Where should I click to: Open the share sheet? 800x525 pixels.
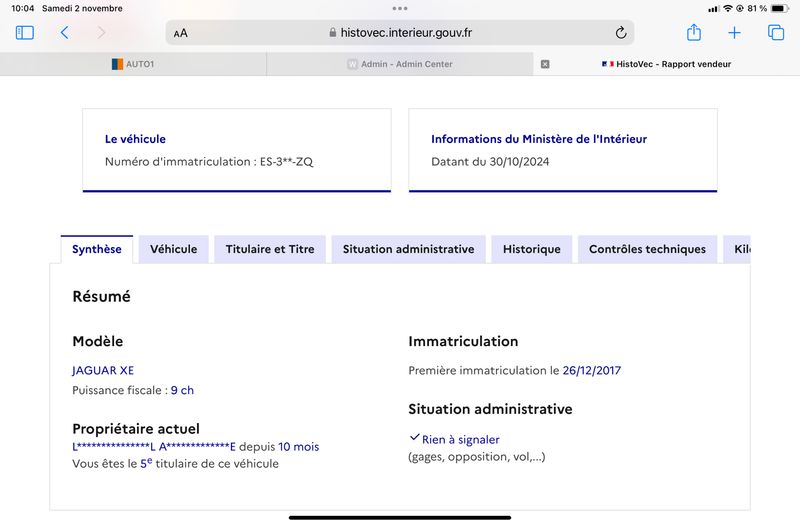pyautogui.click(x=694, y=32)
